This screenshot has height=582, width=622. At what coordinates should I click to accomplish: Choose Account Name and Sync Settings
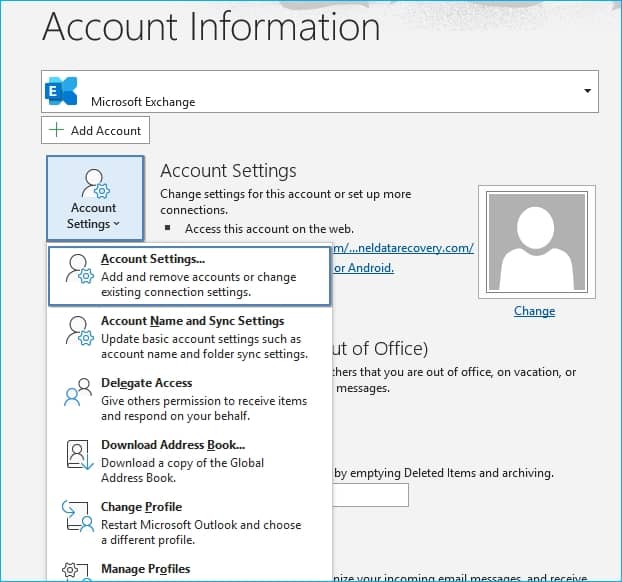tap(189, 338)
